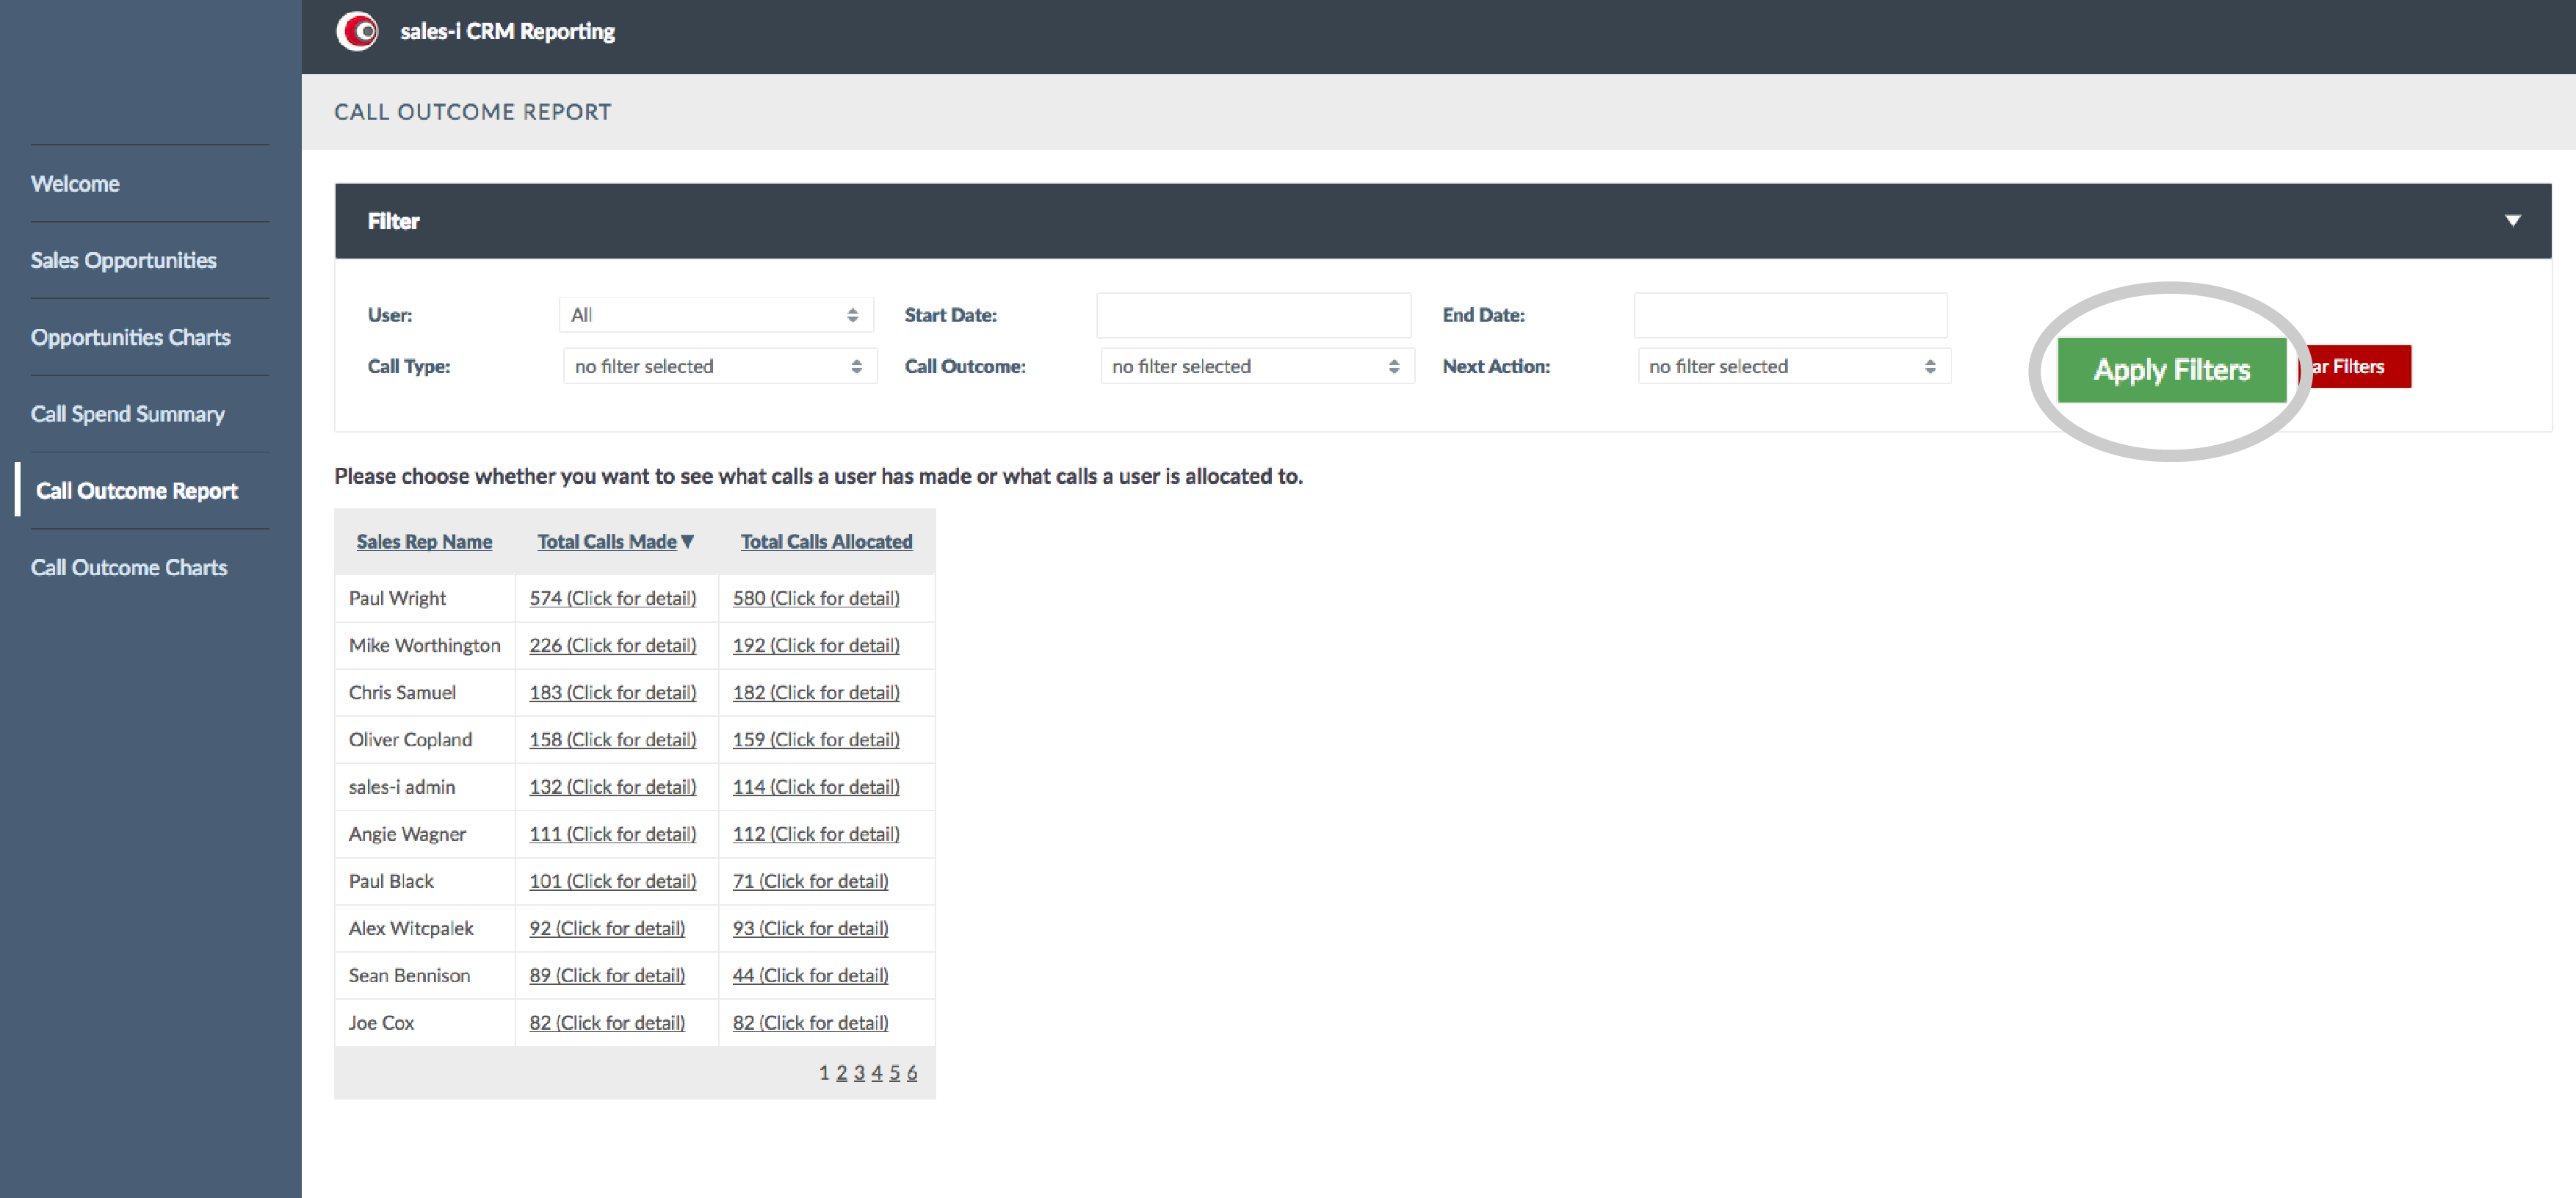Open Chris Samuel's 182 calls allocated detail
This screenshot has width=2576, height=1198.
point(816,692)
